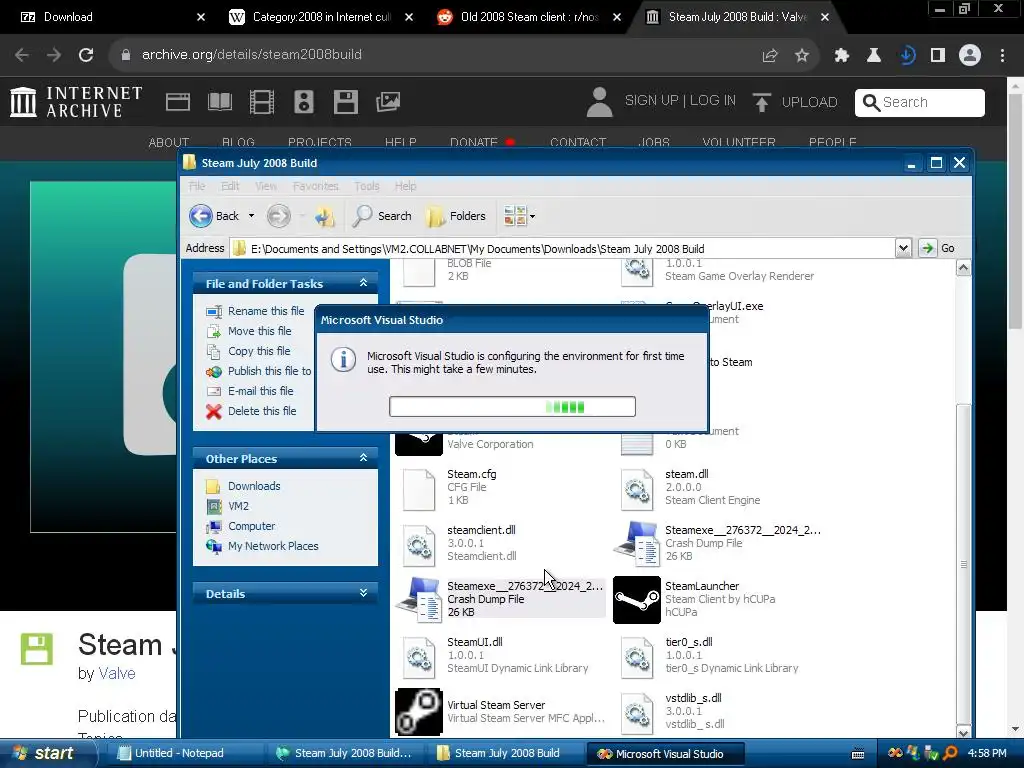
Task: Click the Explorer Search toolbar button
Action: point(383,216)
